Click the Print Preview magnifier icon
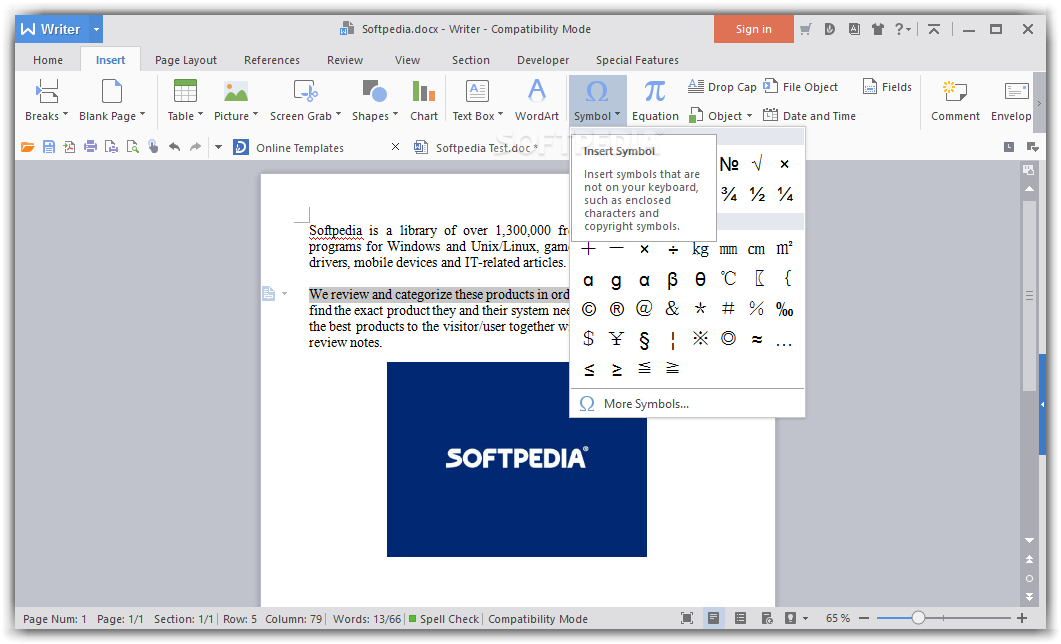The image size is (1061, 644). coord(133,147)
